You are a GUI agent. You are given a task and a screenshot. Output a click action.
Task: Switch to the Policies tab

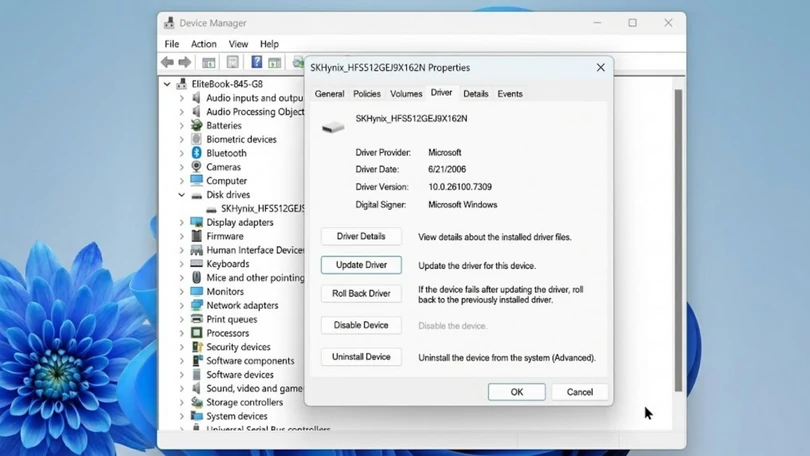point(367,93)
